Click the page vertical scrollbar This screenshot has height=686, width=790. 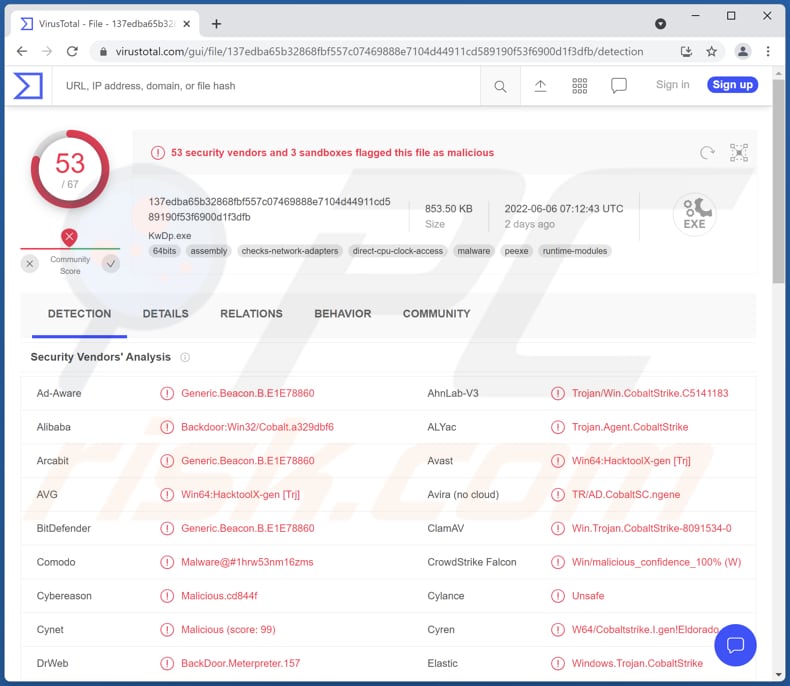[778, 200]
